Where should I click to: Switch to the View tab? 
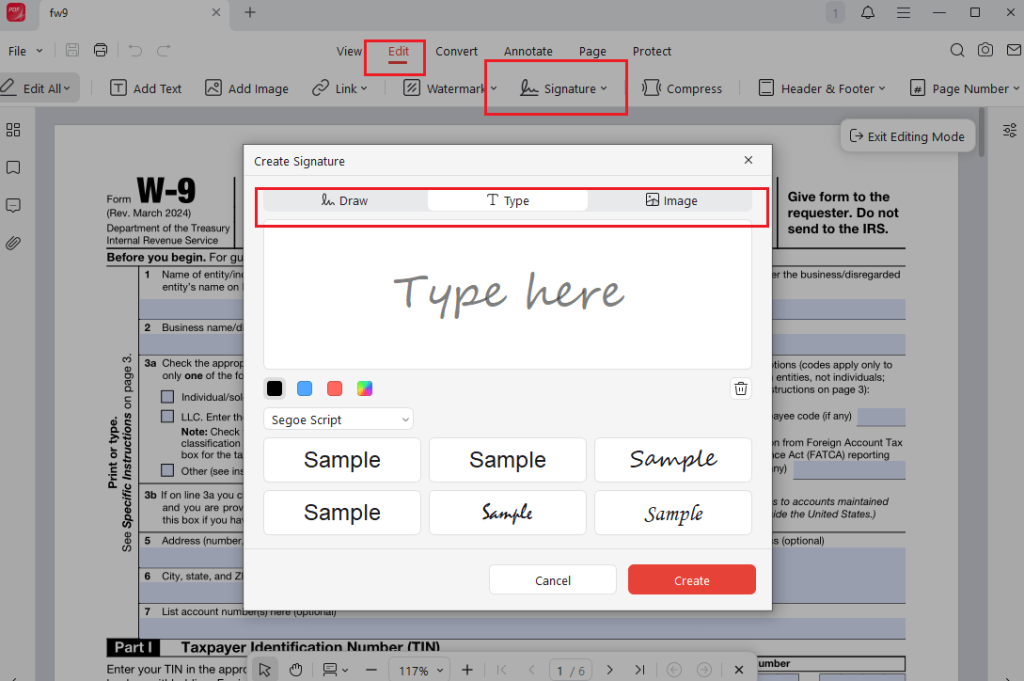[349, 51]
